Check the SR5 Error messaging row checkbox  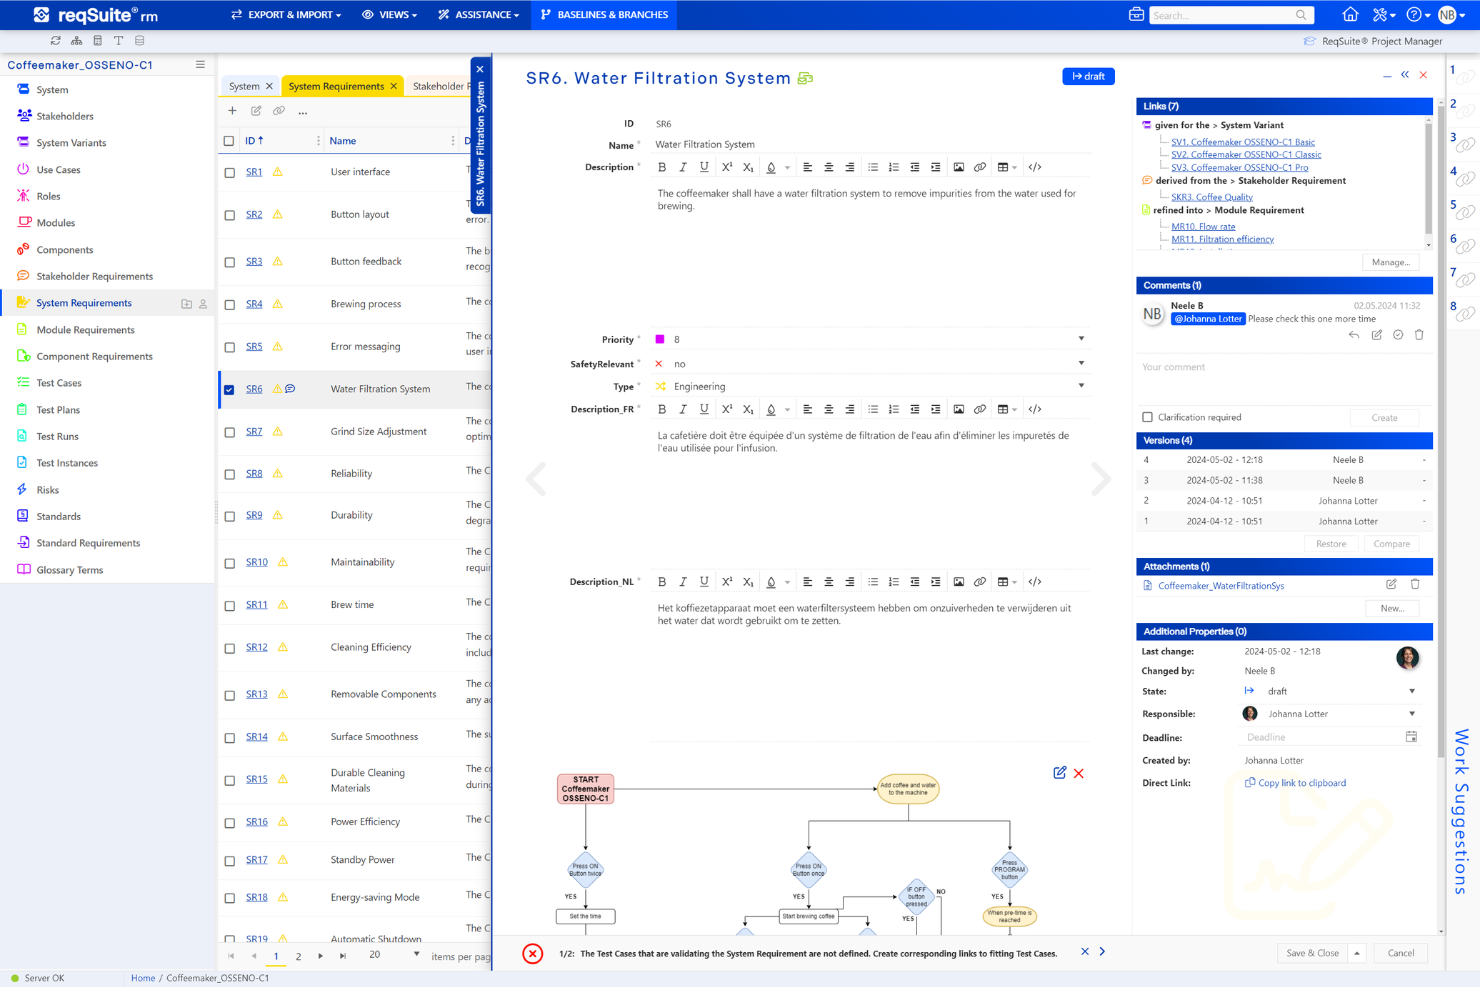click(229, 347)
